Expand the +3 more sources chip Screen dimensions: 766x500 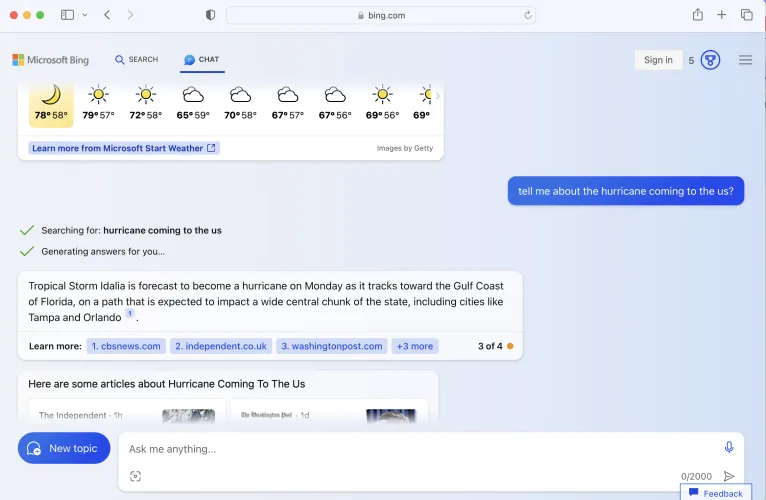coord(414,346)
